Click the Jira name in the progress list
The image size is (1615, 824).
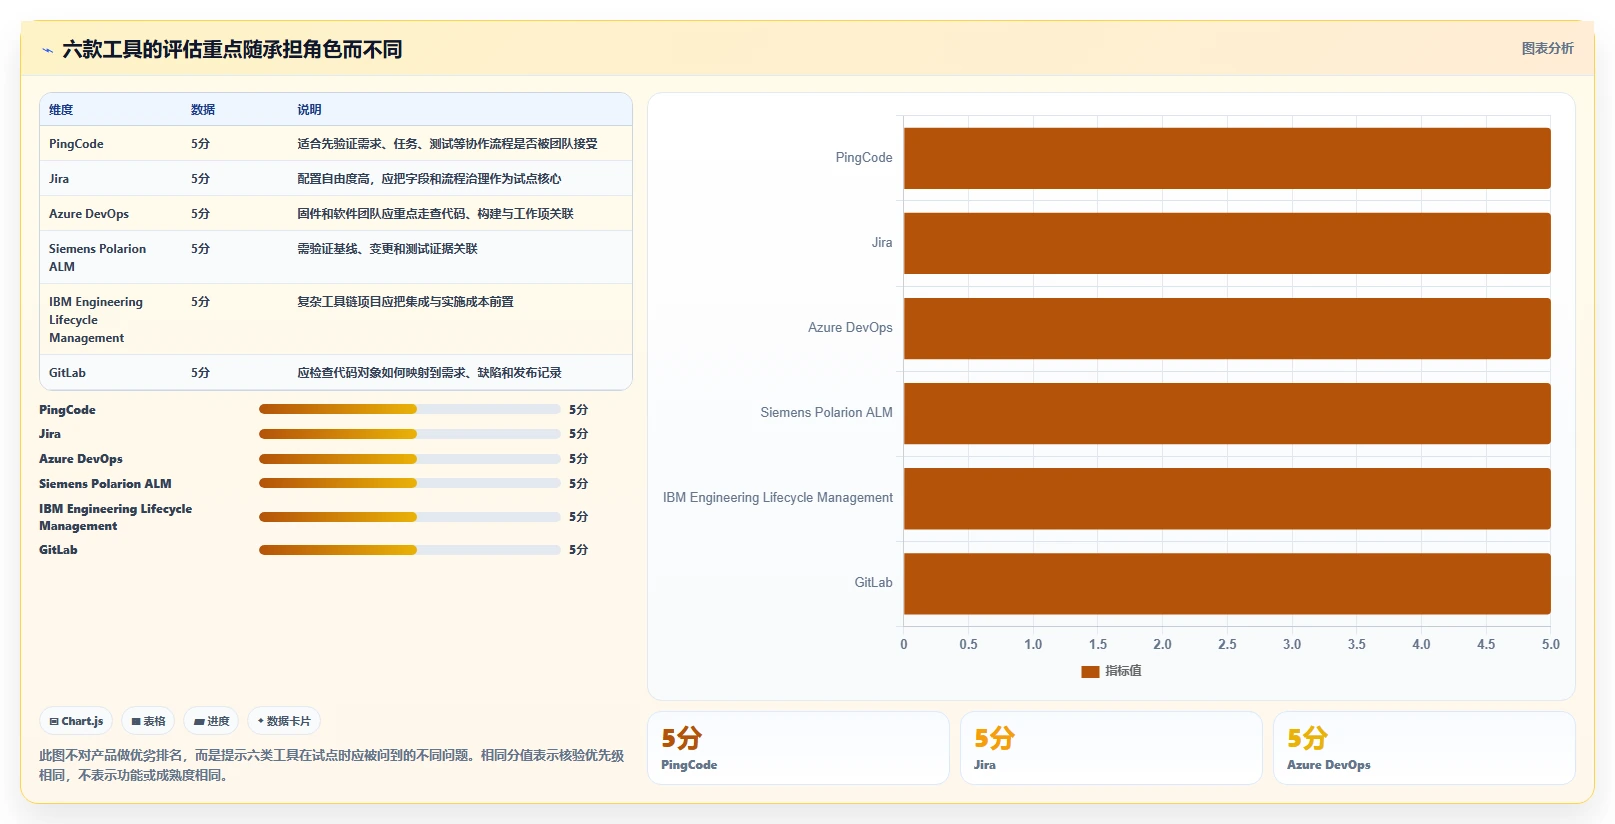click(50, 434)
